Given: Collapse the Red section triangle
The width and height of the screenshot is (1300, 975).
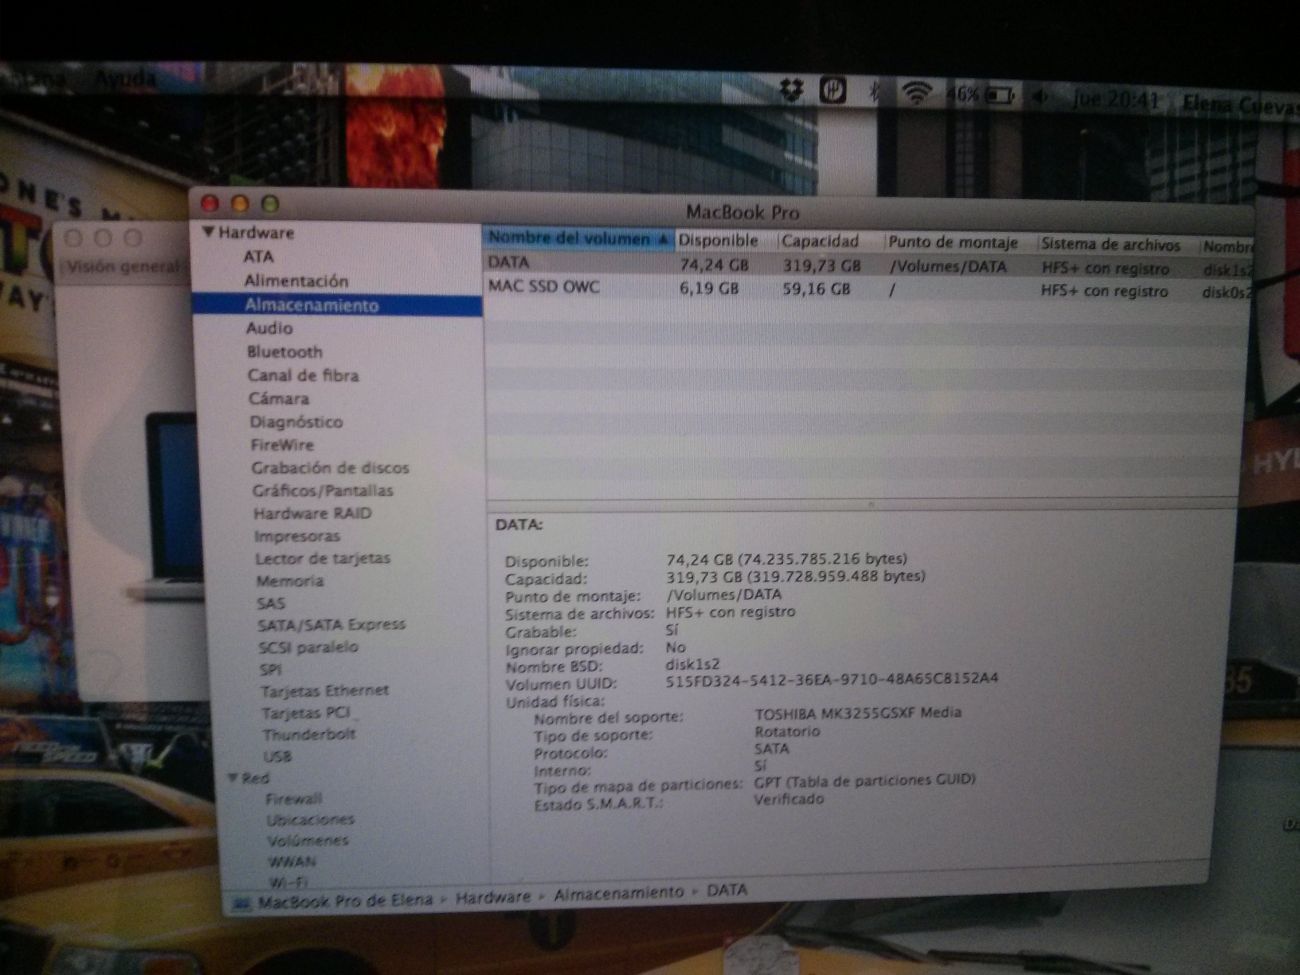Looking at the screenshot, I should (232, 777).
